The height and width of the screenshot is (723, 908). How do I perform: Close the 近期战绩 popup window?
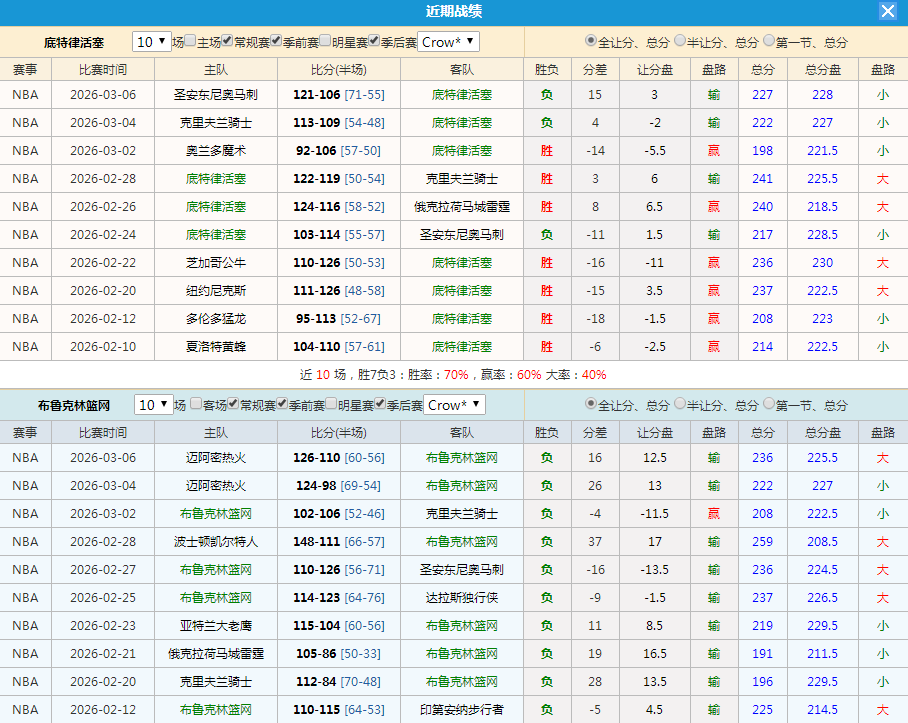888,12
